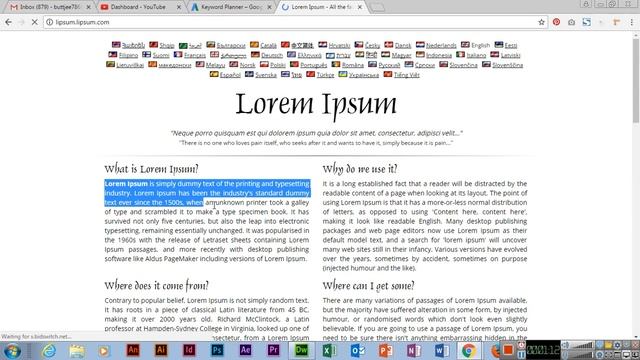This screenshot has width=640, height=360.
Task: Click the 'Why do we use it?' heading
Action: (360, 169)
